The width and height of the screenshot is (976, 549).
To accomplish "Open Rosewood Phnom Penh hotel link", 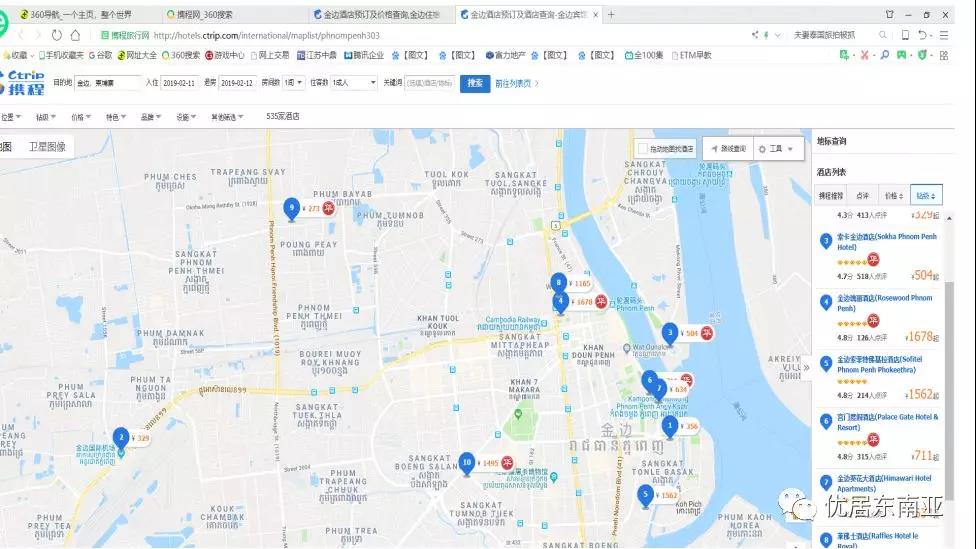I will click(x=884, y=303).
